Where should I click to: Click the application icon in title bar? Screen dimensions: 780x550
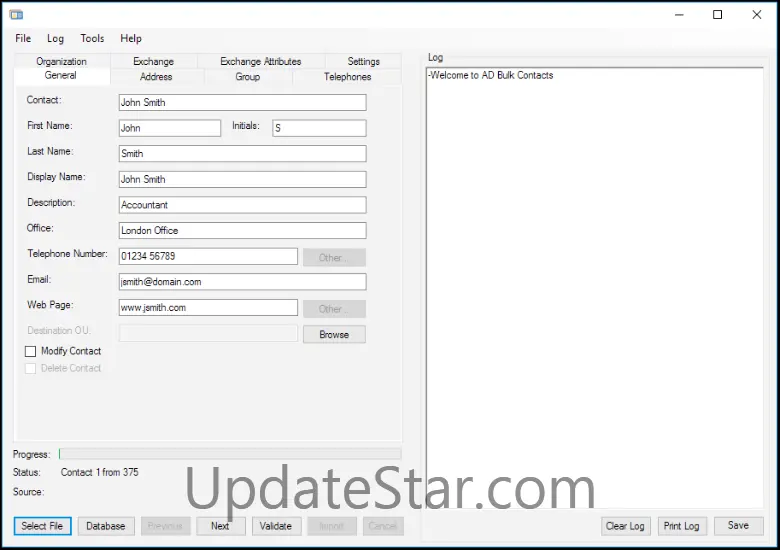click(16, 15)
